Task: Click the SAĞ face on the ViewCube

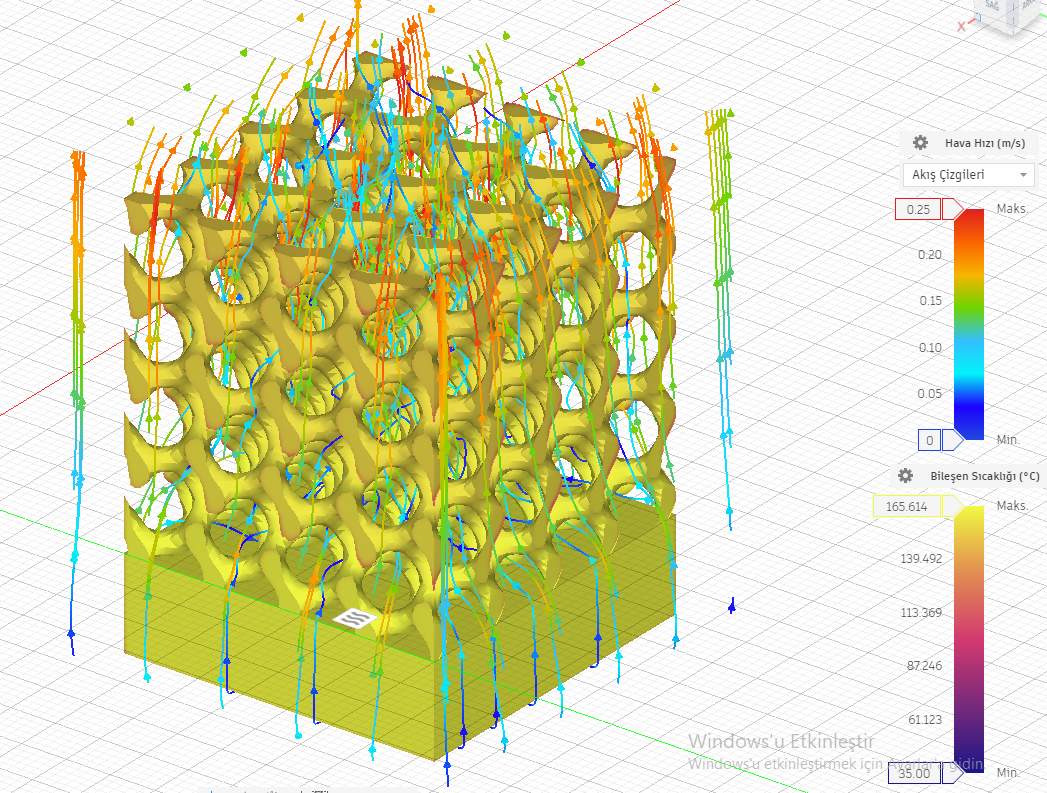Action: click(992, 6)
